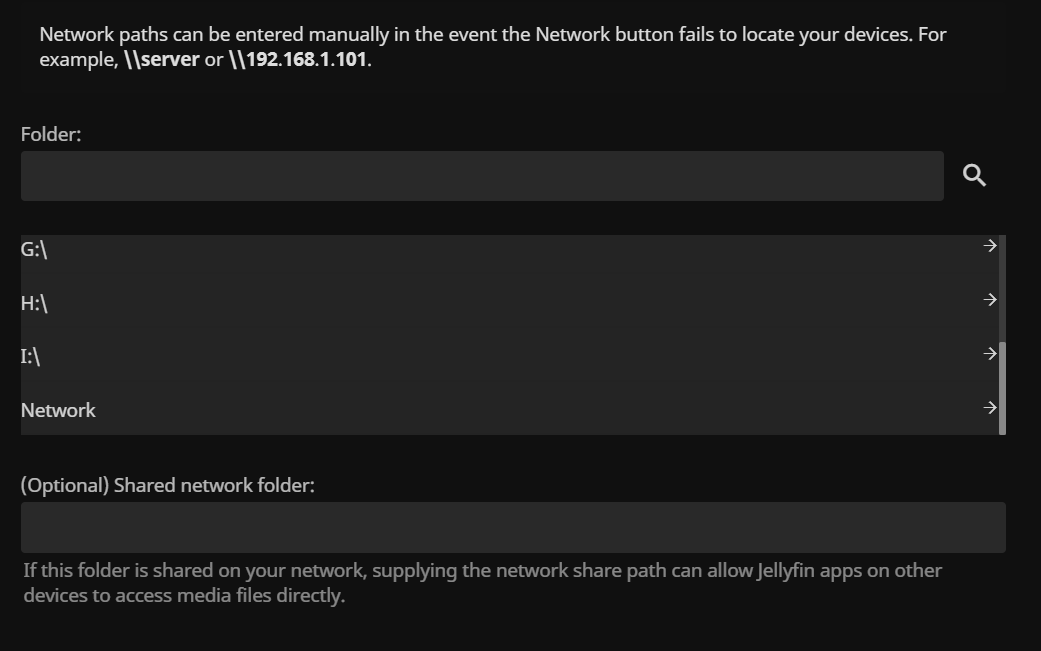Image resolution: width=1041 pixels, height=651 pixels.
Task: Click the Shared network folder field
Action: (512, 526)
